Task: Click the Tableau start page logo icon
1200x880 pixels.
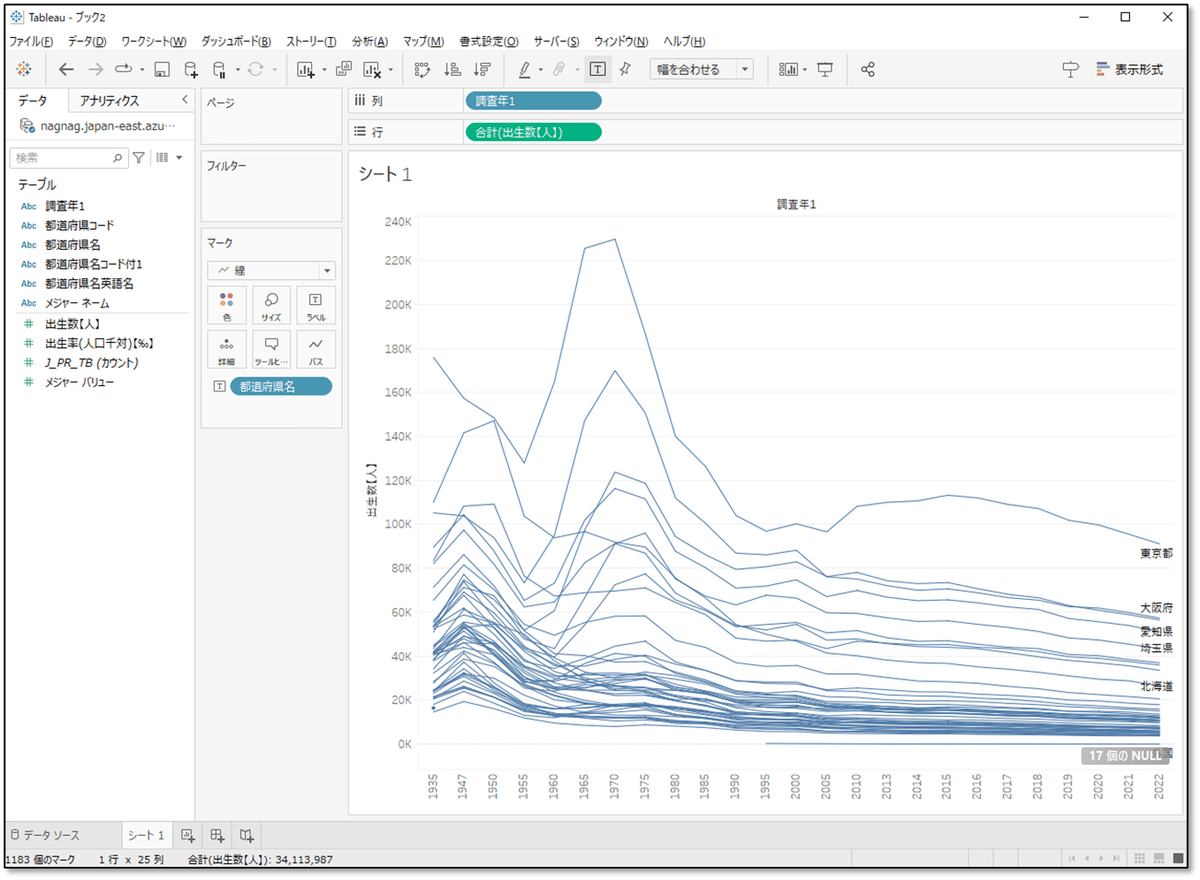Action: pyautogui.click(x=24, y=69)
